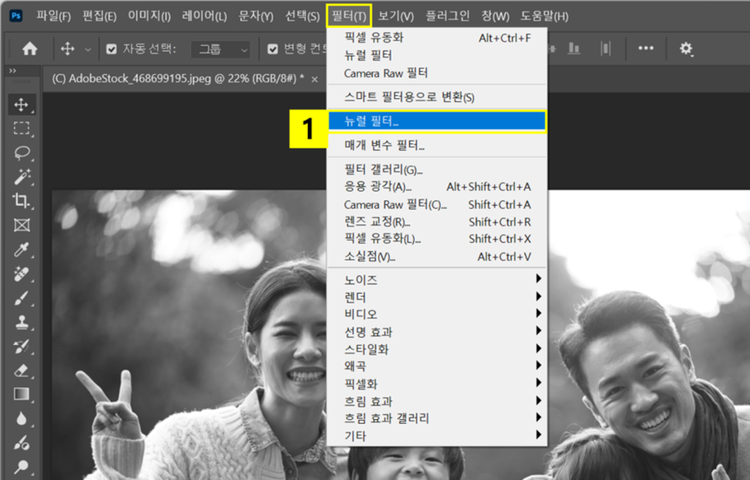
Task: Open the 도움말(H) menu
Action: (544, 16)
